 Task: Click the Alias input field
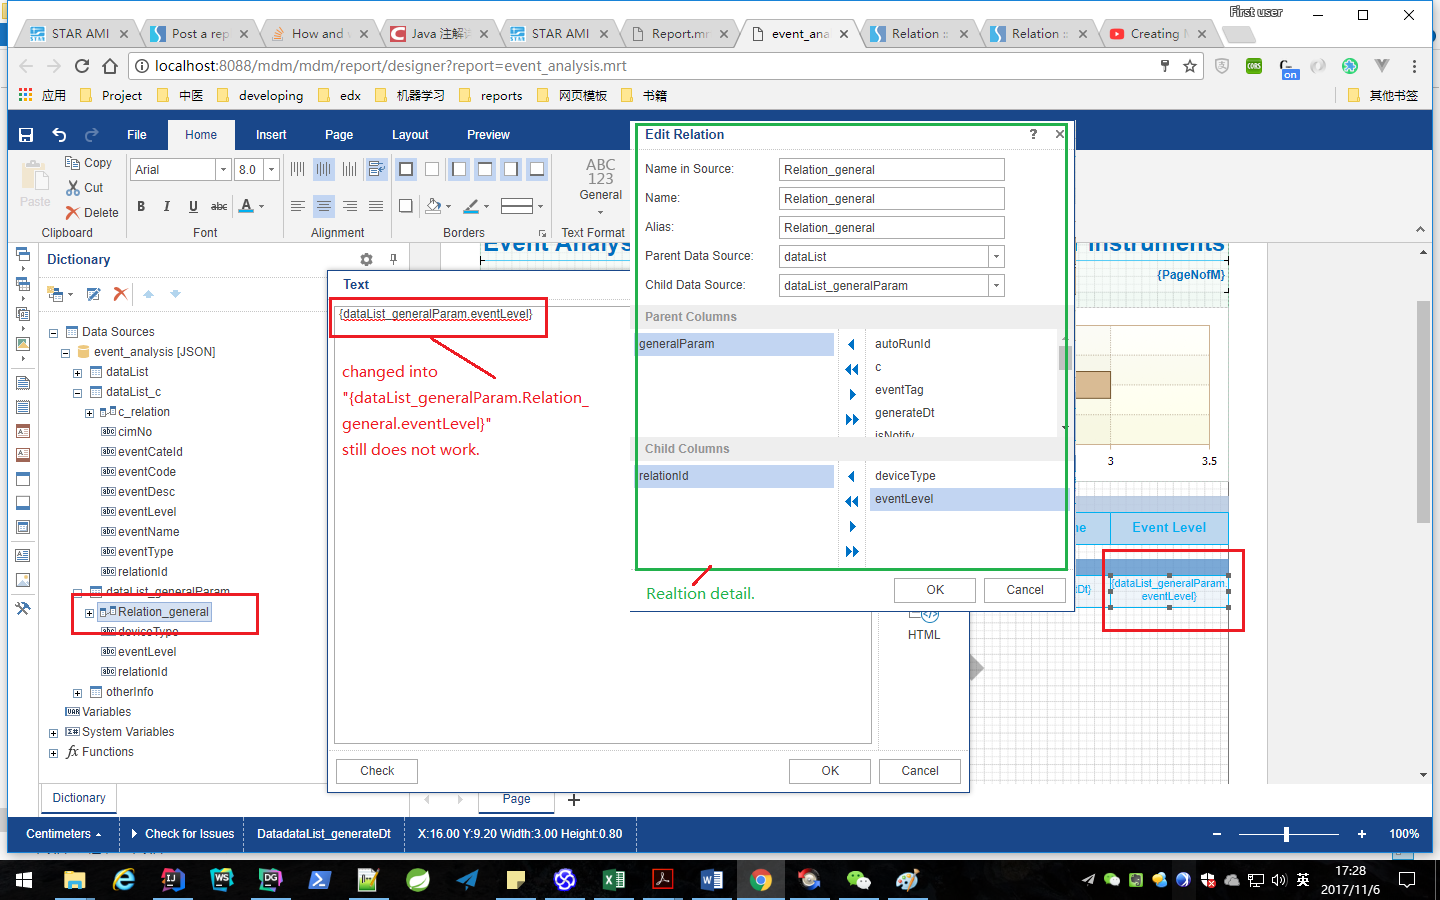pos(891,228)
